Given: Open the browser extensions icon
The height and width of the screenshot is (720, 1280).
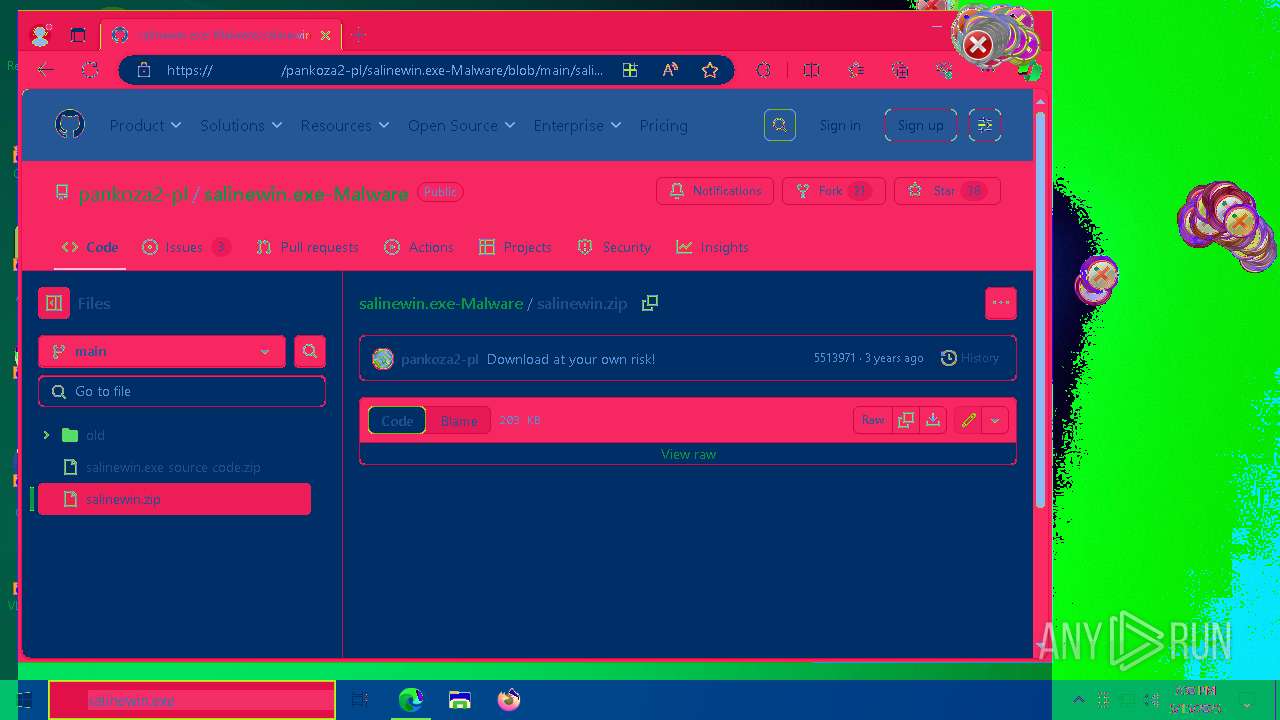Looking at the screenshot, I should [764, 70].
